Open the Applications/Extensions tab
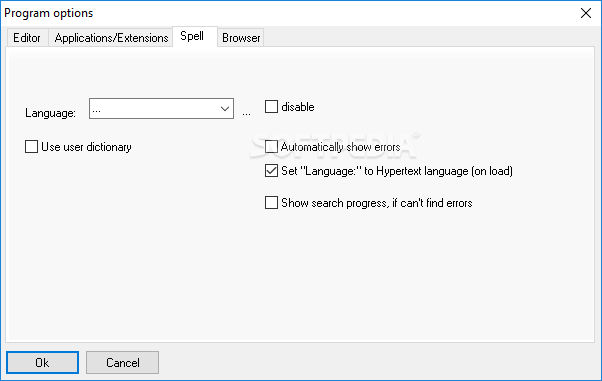The width and height of the screenshot is (602, 381). 111,38
